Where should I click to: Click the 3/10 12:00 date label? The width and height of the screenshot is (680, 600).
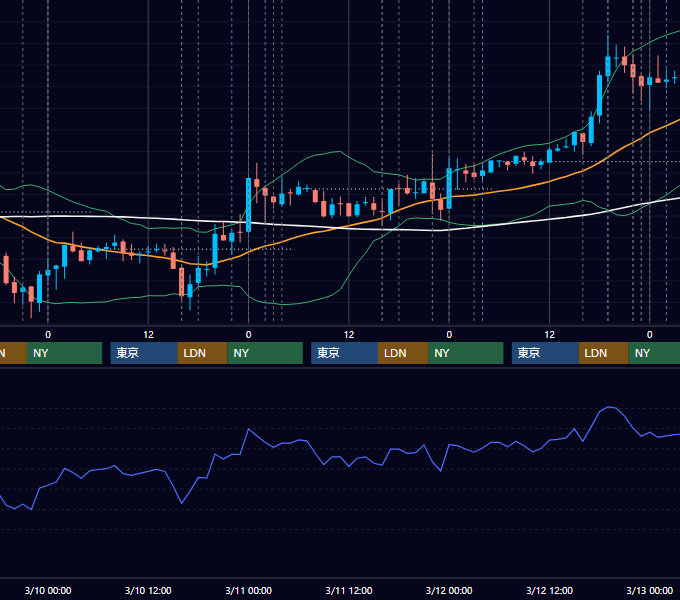[x=148, y=590]
